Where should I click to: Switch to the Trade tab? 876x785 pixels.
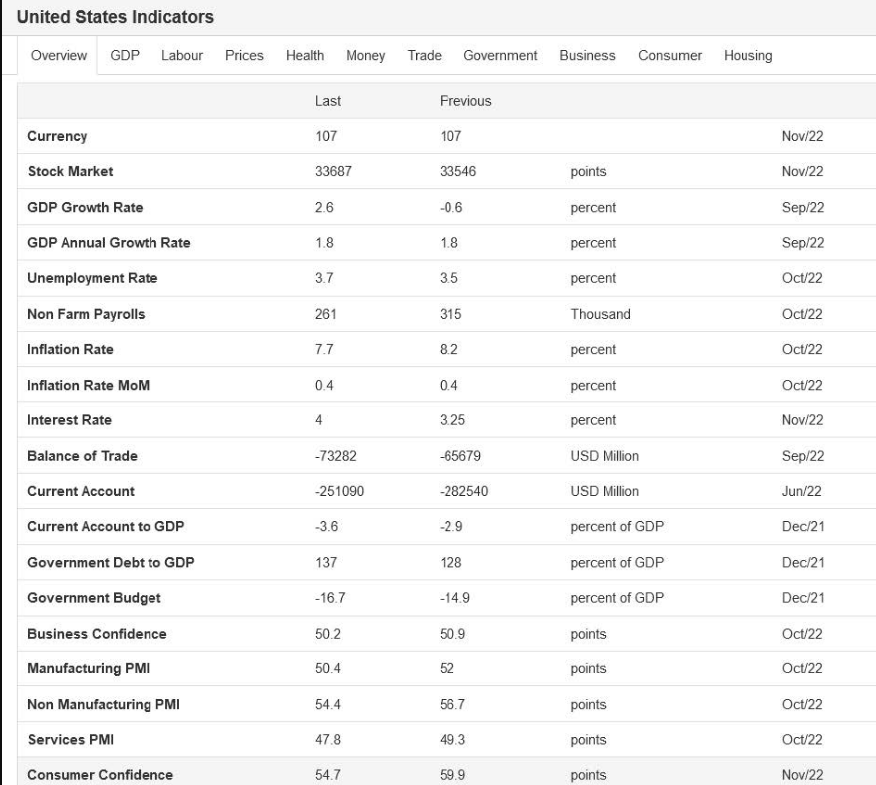pos(425,56)
